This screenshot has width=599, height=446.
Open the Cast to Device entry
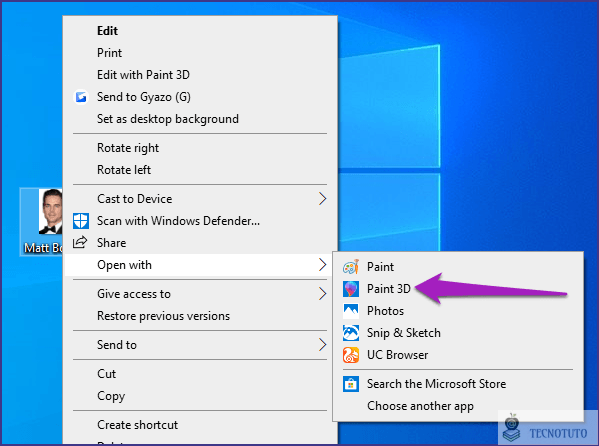(x=200, y=199)
